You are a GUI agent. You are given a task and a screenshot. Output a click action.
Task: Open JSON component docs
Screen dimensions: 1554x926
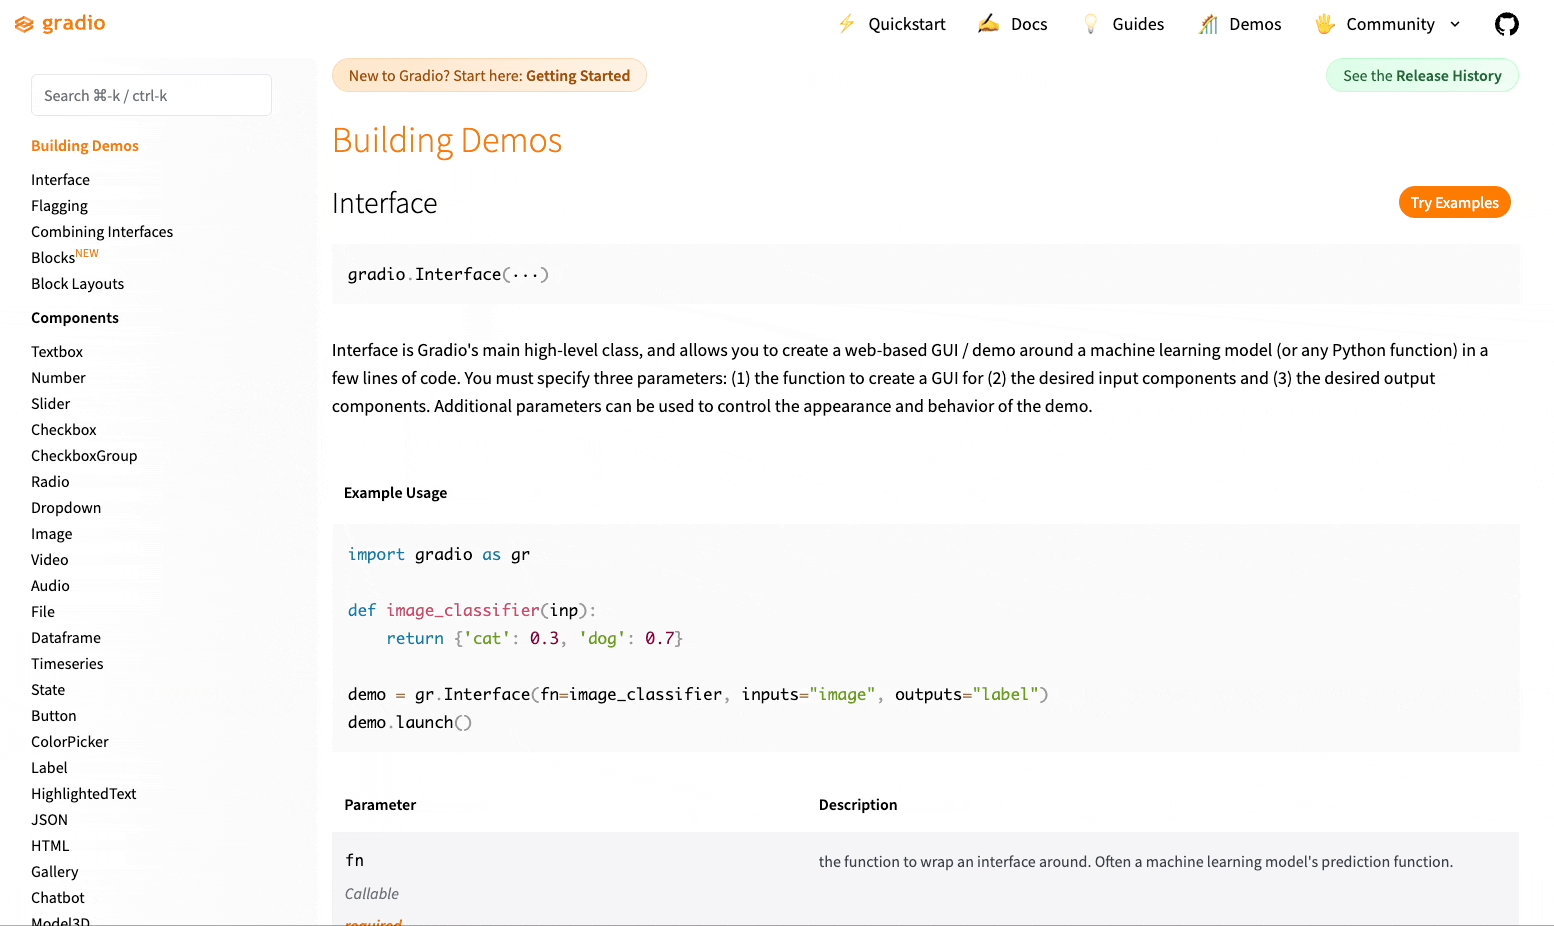[49, 820]
